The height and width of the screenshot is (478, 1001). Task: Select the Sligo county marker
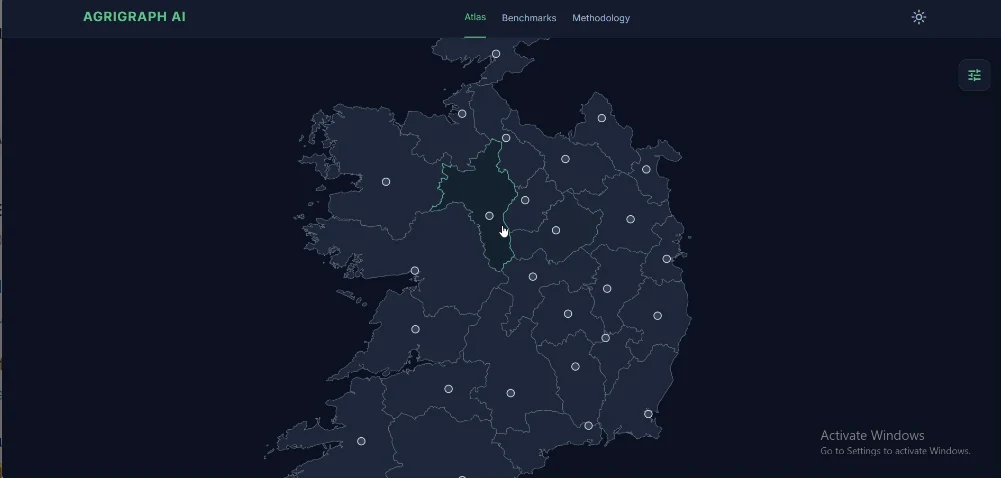(x=462, y=114)
